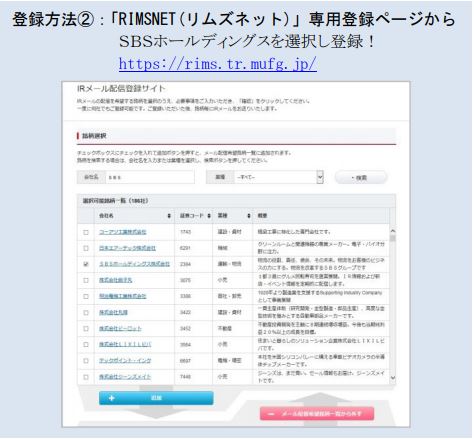Screen dimensions: 474x439
Task: Uncheck the SBSホールディングス株式会社 checkbox
Action: (x=86, y=264)
